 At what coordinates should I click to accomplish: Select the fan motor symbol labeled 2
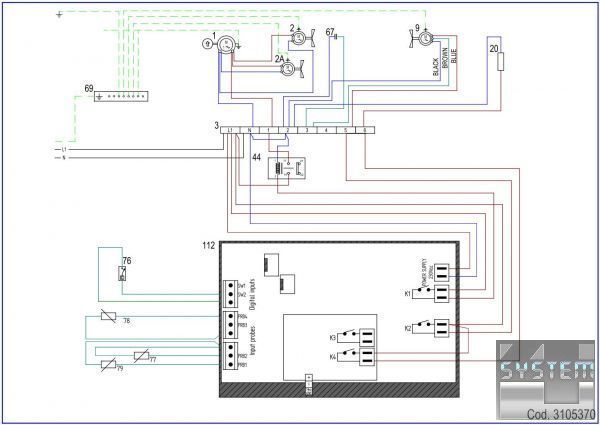tap(297, 37)
